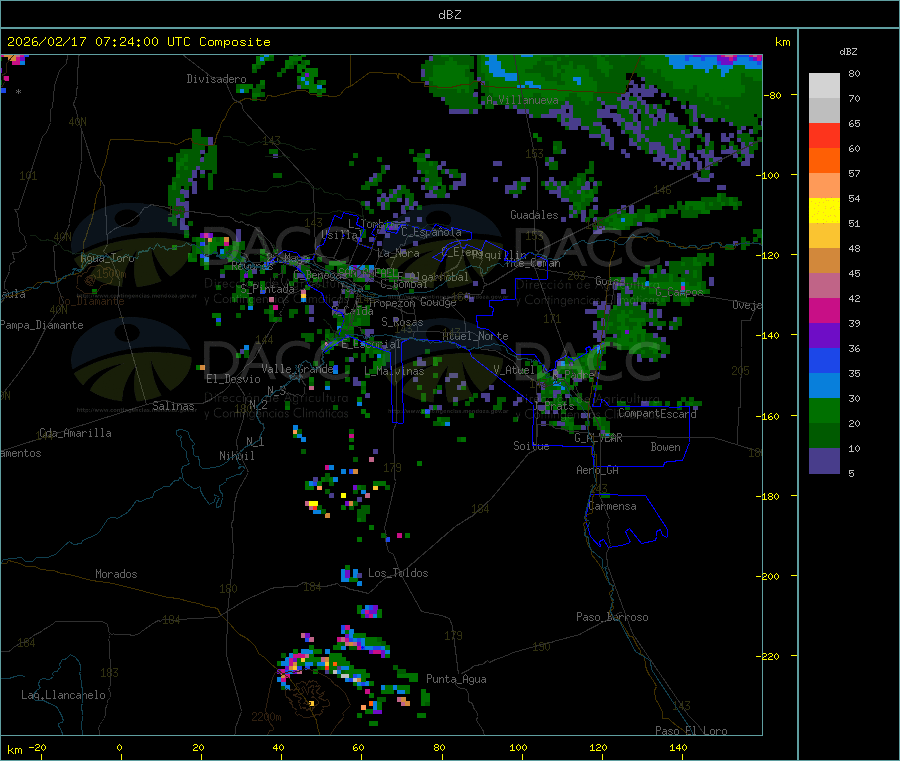Click the 'dBZ' title at the top

(449, 15)
